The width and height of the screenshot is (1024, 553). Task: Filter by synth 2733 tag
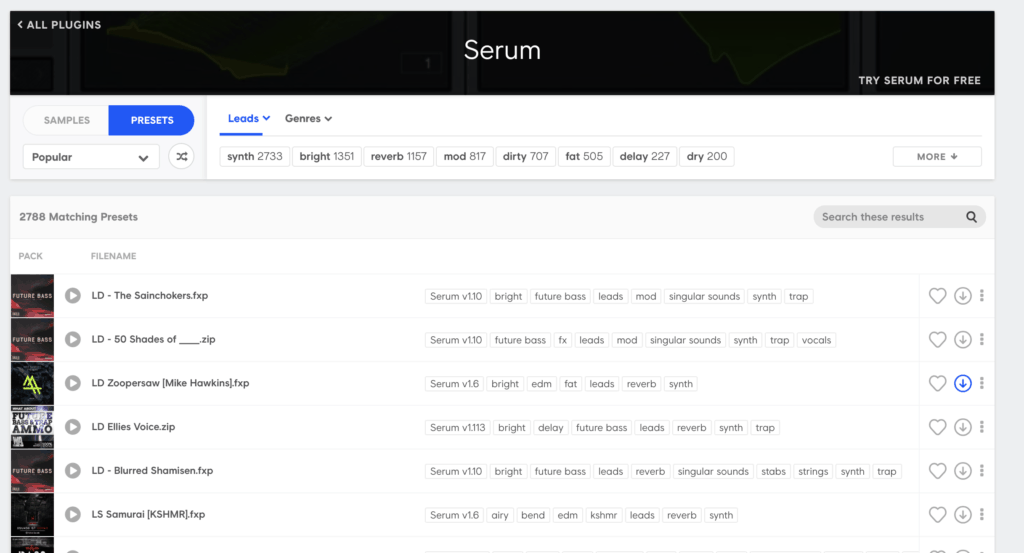click(255, 157)
